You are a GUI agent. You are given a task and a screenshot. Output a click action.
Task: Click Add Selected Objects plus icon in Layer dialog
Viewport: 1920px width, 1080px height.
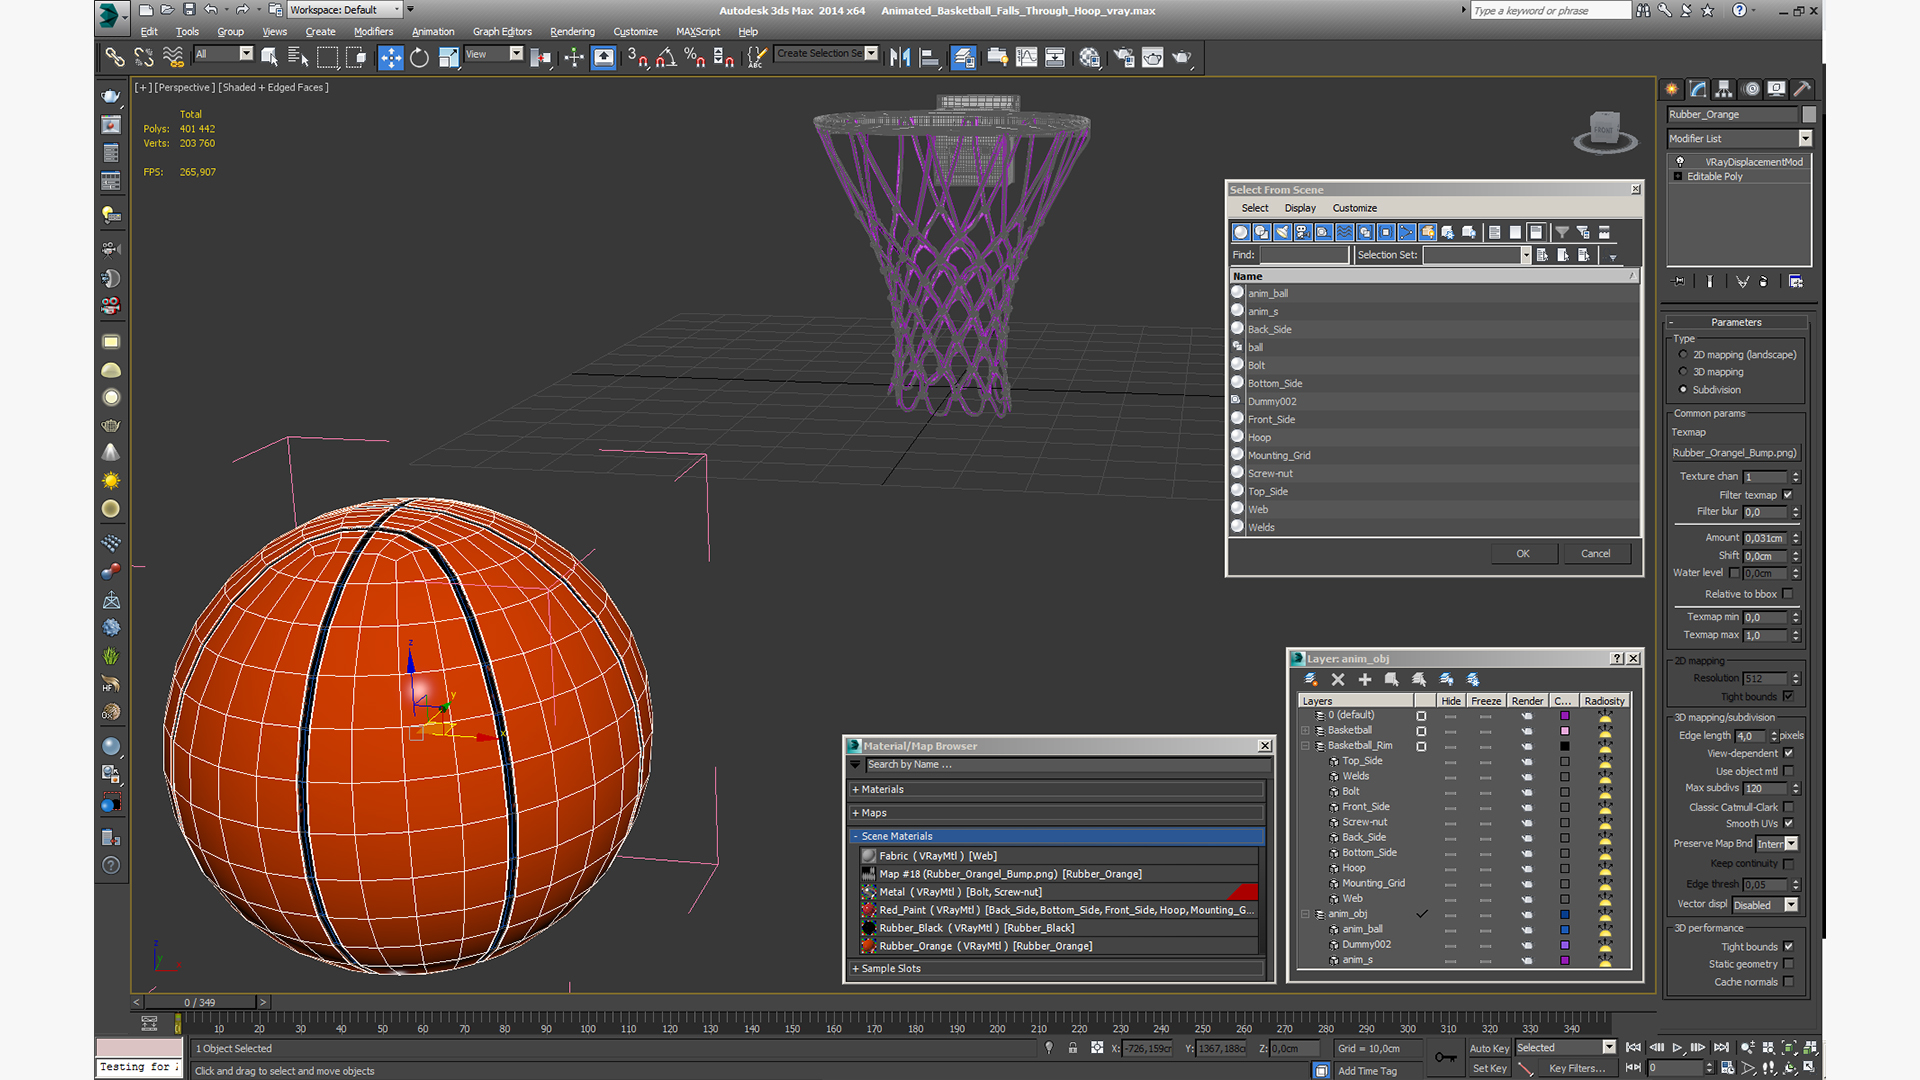coord(1365,680)
